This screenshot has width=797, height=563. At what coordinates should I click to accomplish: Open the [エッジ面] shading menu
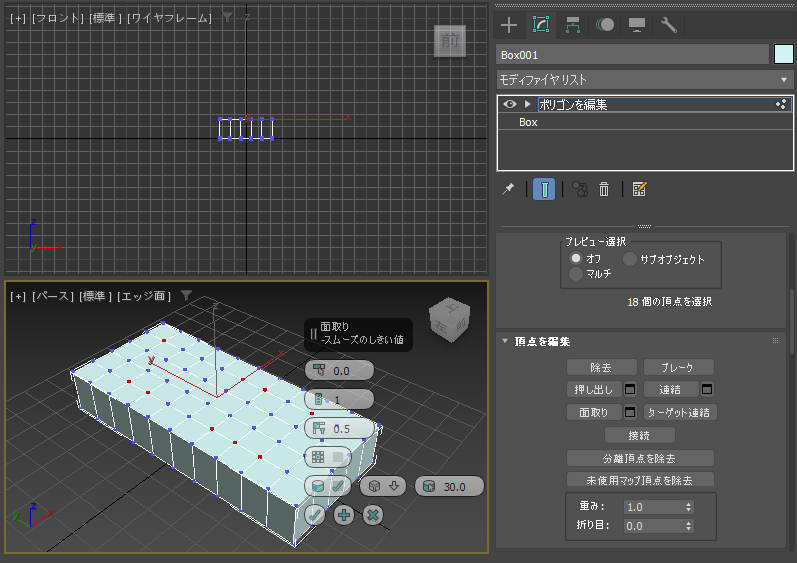point(144,296)
